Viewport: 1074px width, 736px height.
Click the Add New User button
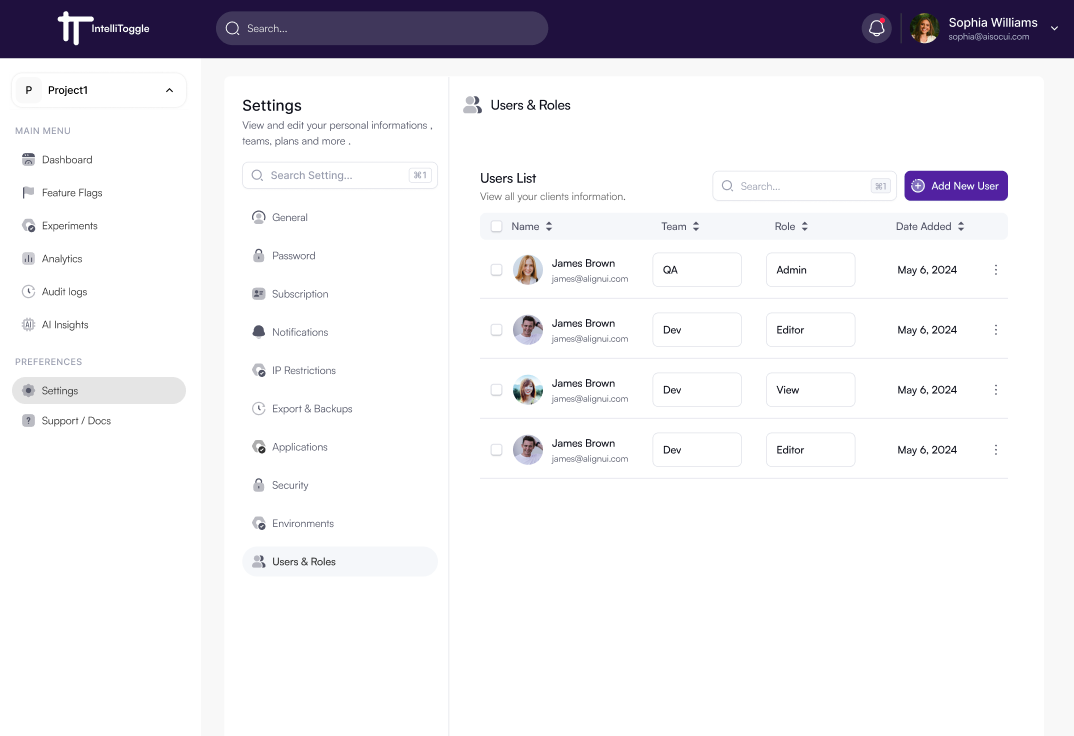(955, 185)
